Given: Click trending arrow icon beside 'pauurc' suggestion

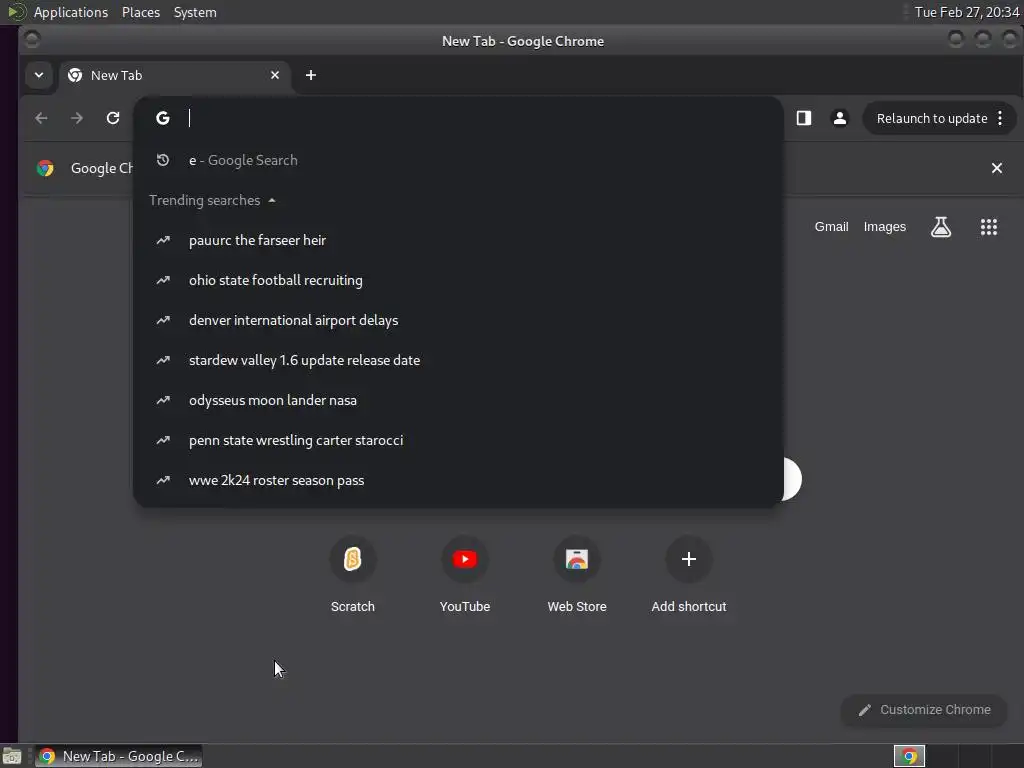Looking at the screenshot, I should point(163,240).
